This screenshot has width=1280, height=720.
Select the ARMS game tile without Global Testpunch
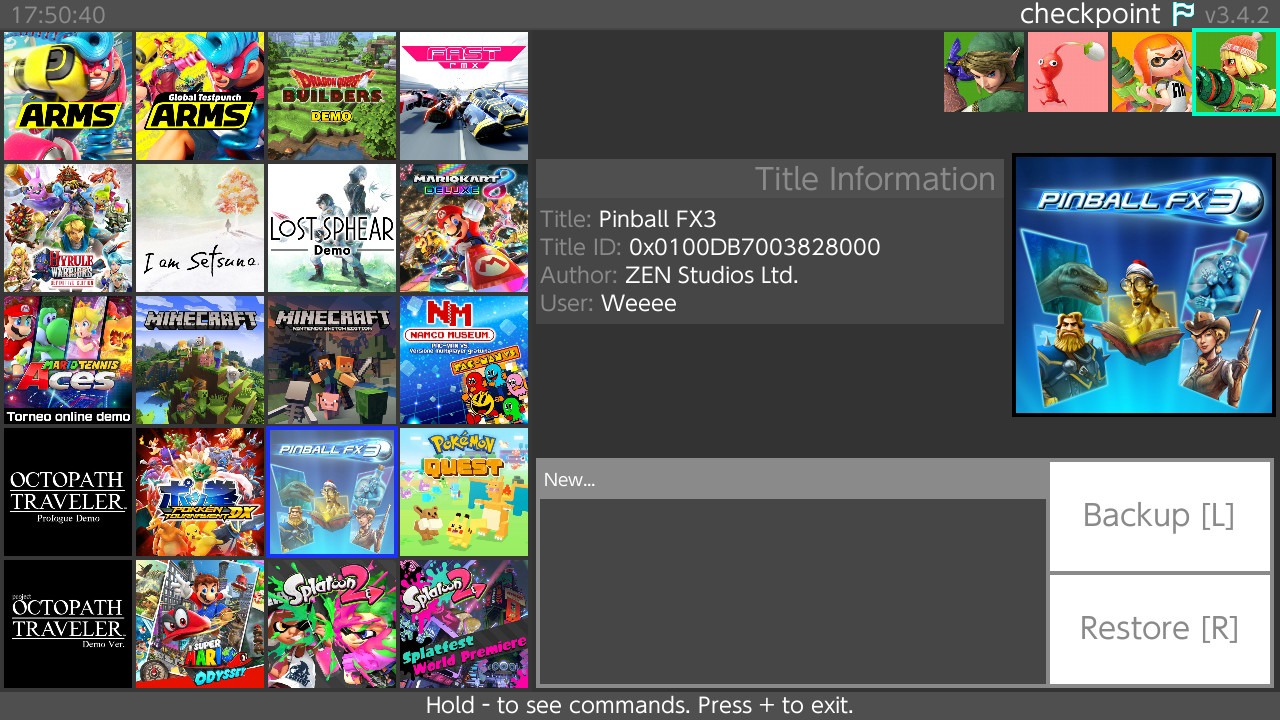[x=68, y=96]
